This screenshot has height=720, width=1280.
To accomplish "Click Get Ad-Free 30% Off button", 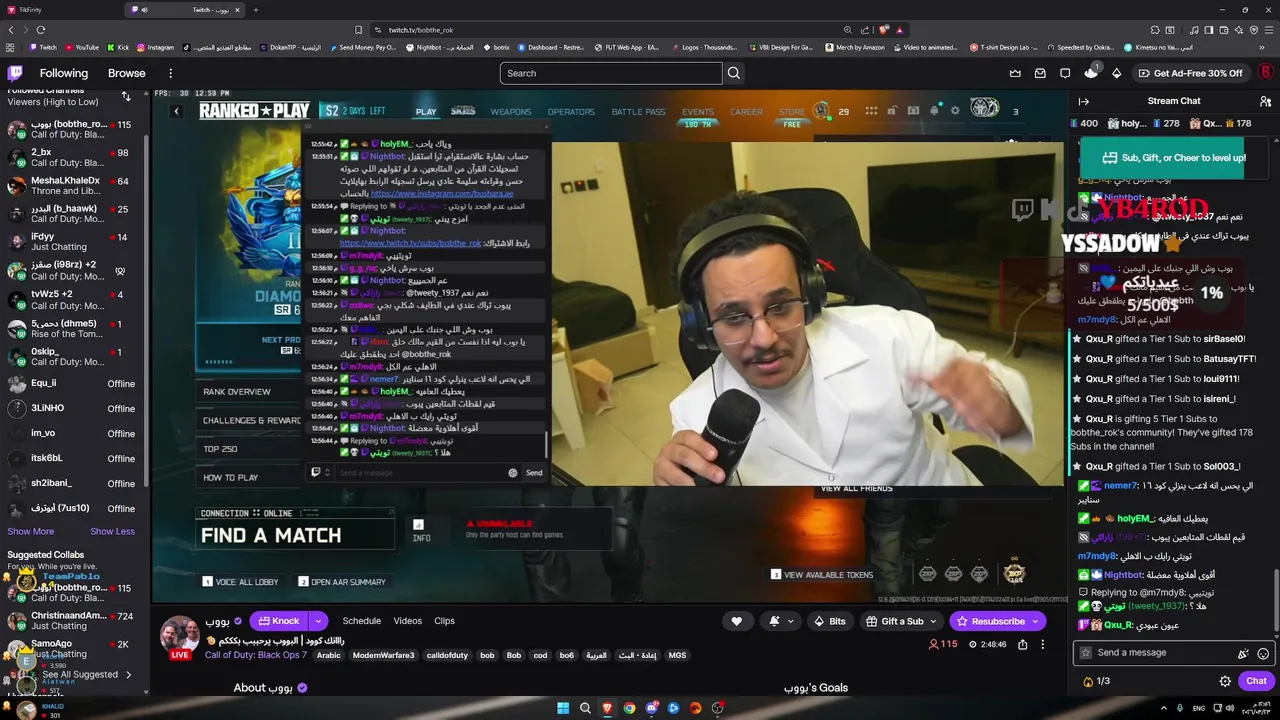I will (x=1191, y=73).
